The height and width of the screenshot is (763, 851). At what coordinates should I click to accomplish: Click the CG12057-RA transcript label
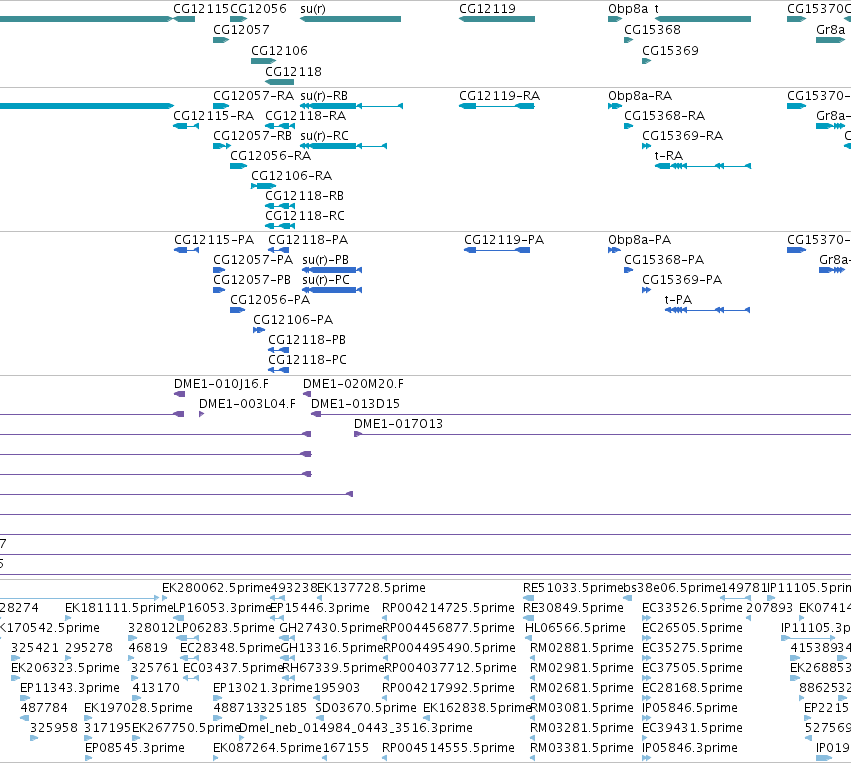(x=253, y=96)
